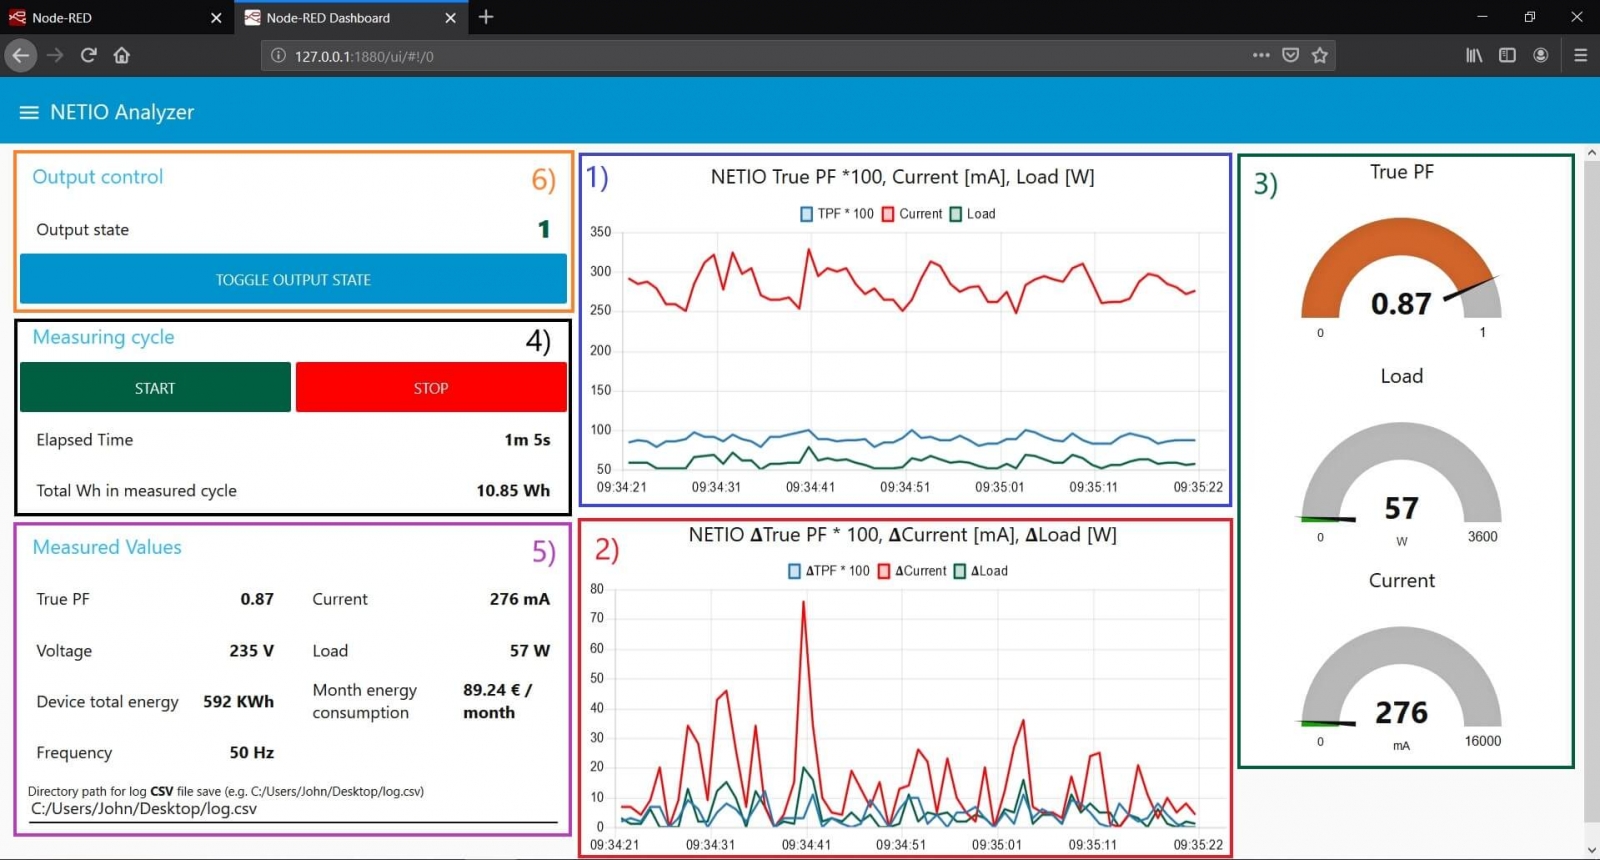Viewport: 1600px width, 860px height.
Task: Restore down the browser window
Action: click(x=1529, y=17)
